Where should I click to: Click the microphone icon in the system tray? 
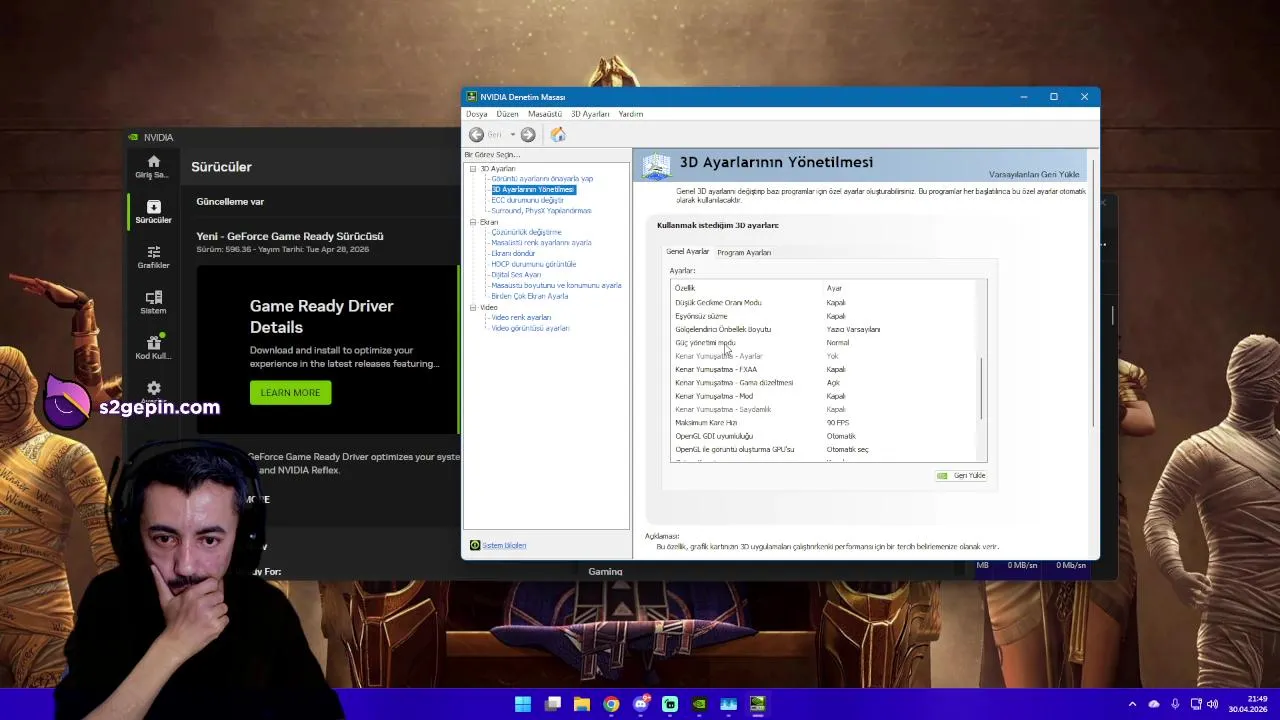point(1175,704)
